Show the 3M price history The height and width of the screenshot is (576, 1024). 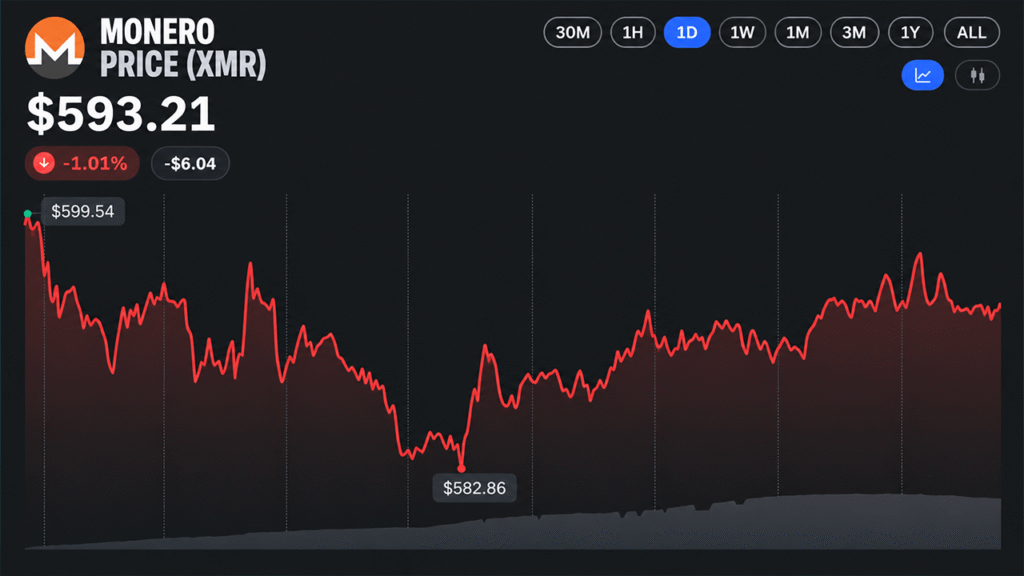854,33
